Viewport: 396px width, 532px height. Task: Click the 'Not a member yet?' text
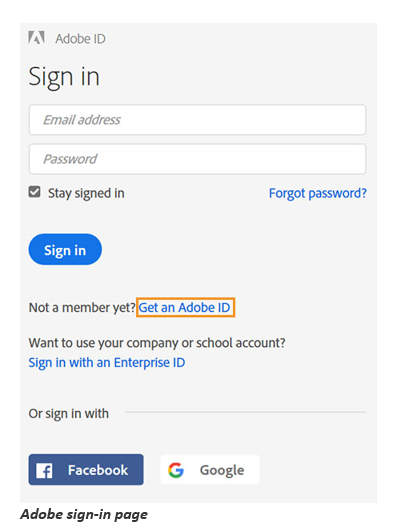[x=82, y=307]
